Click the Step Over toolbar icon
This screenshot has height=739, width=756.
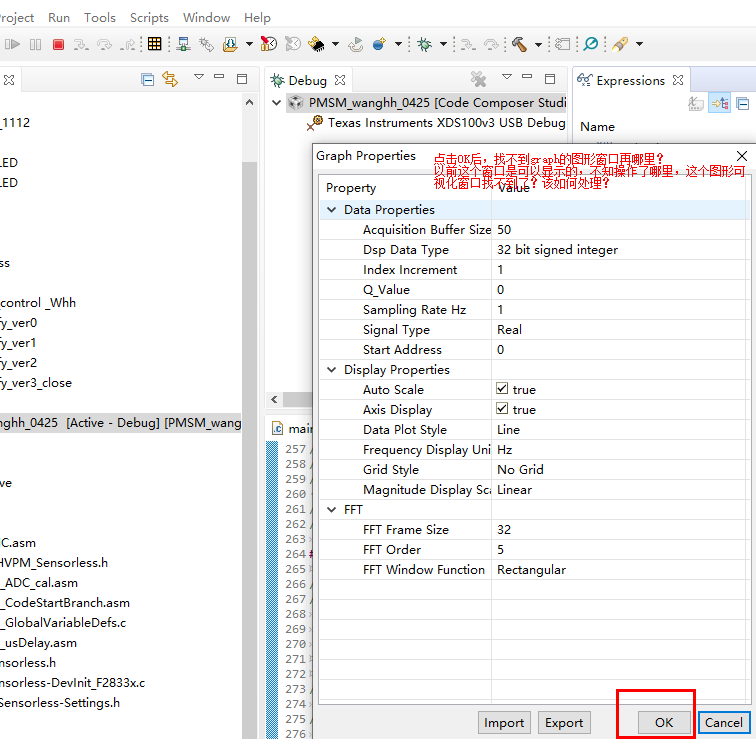coord(104,45)
